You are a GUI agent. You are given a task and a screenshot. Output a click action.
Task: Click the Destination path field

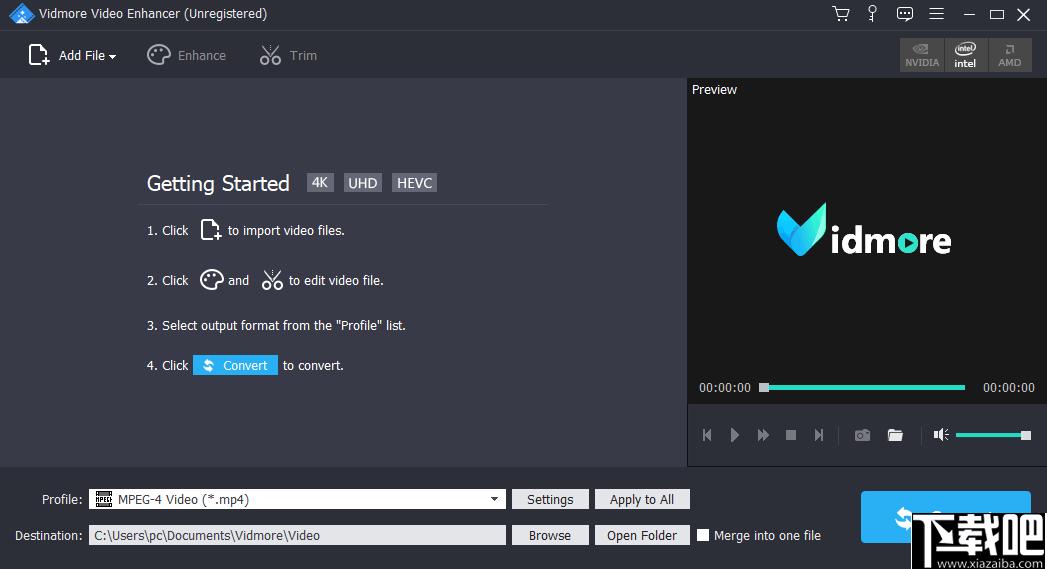coord(297,536)
